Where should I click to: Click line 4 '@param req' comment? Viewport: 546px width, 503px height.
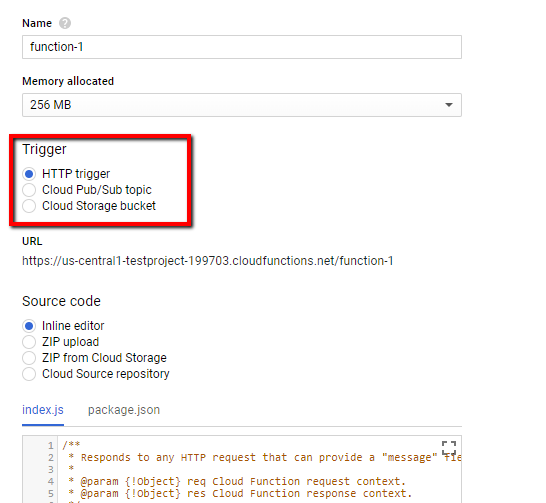tap(237, 481)
